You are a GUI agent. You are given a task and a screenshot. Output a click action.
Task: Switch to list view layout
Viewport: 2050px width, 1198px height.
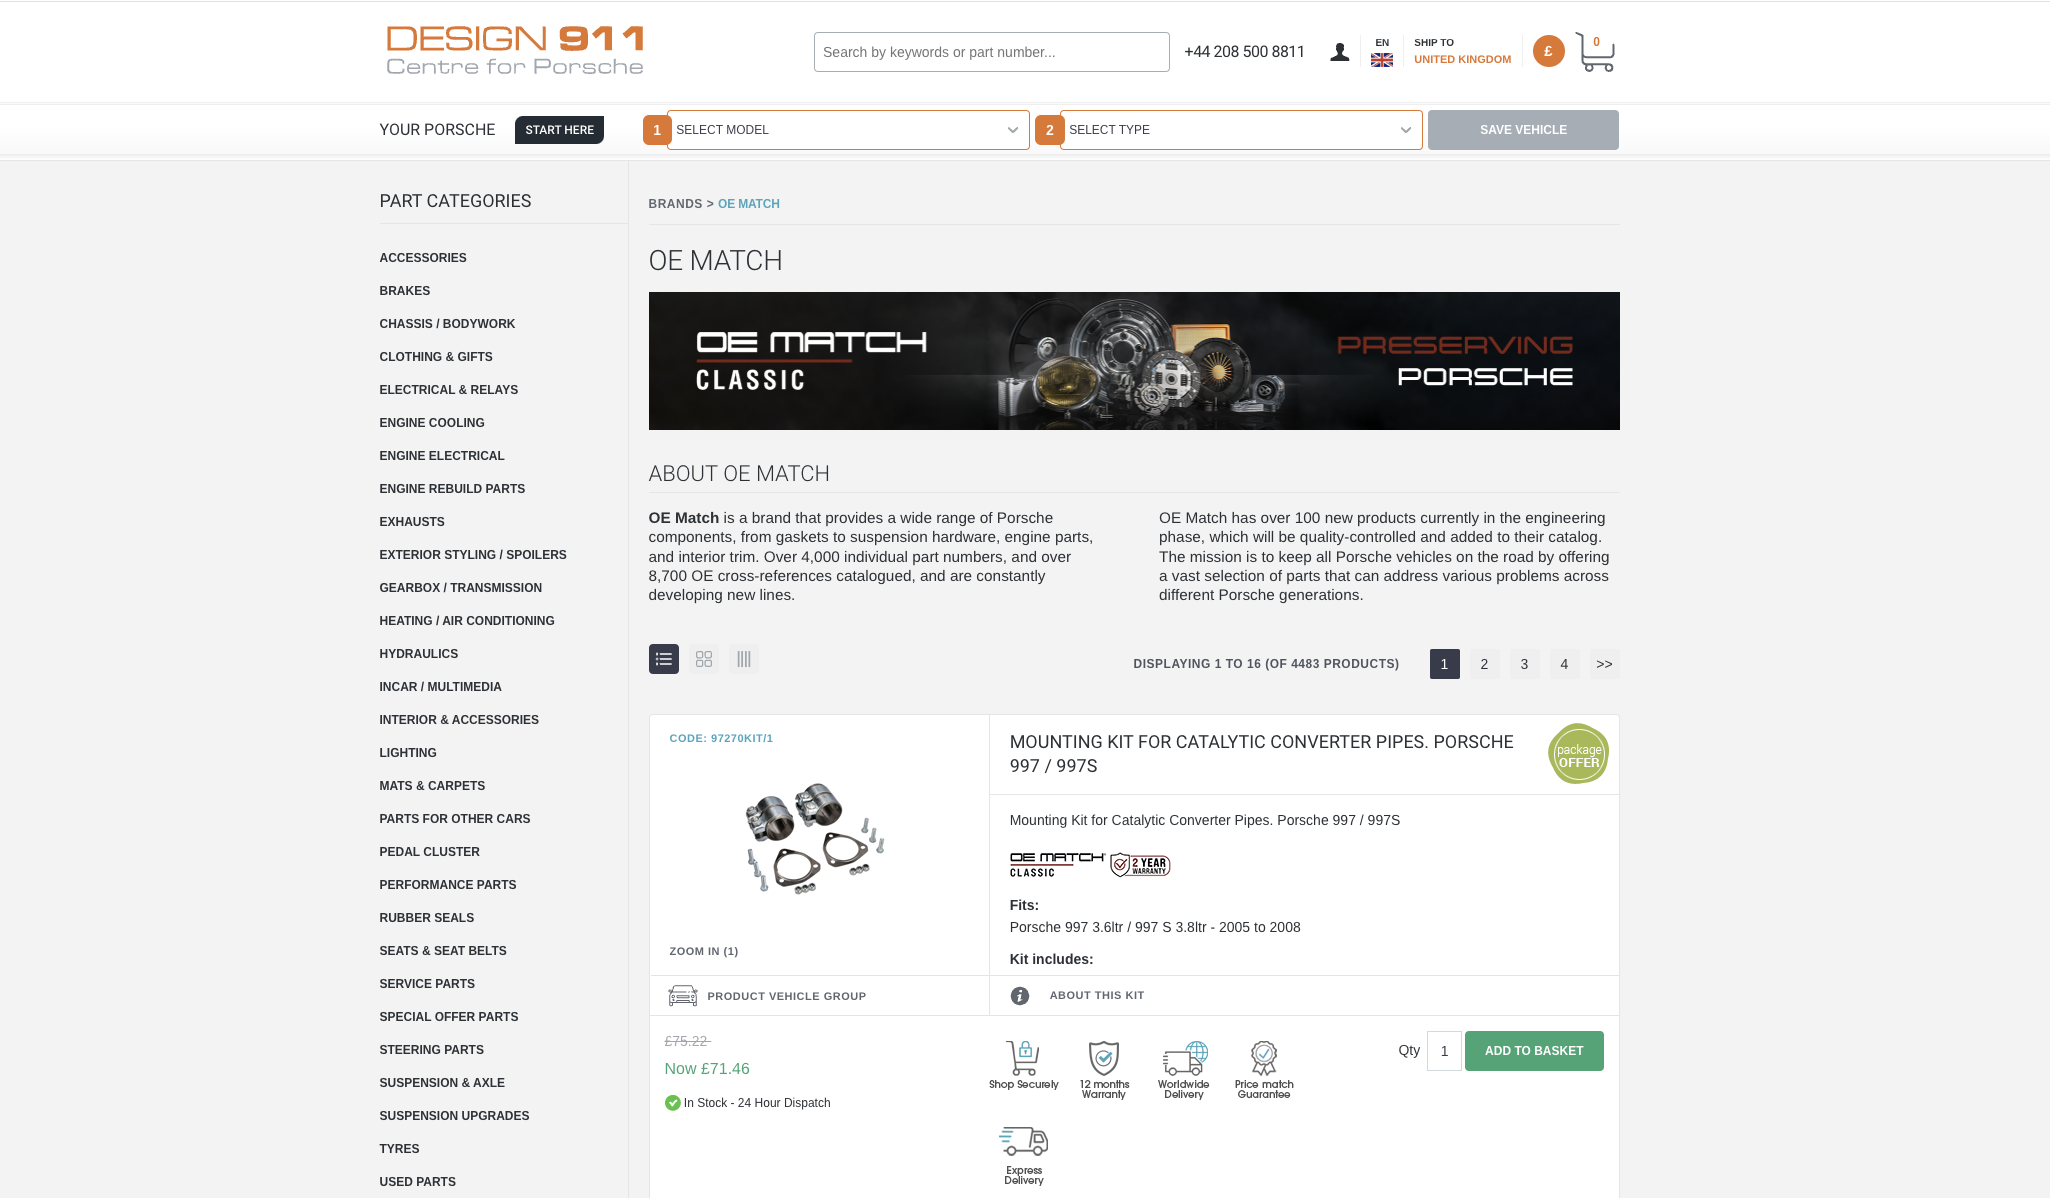[664, 659]
